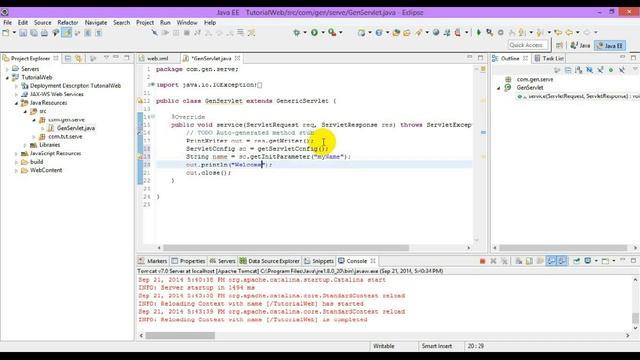Switch to the Servers tab
Viewport: 640px width, 360px height.
point(223,261)
